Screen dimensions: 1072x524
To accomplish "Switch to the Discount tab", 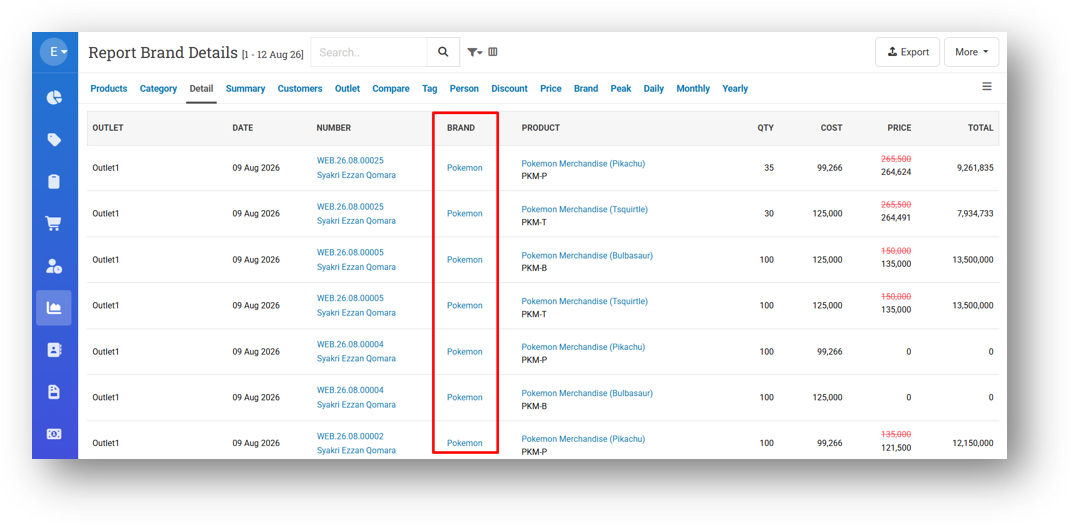I will tap(509, 88).
